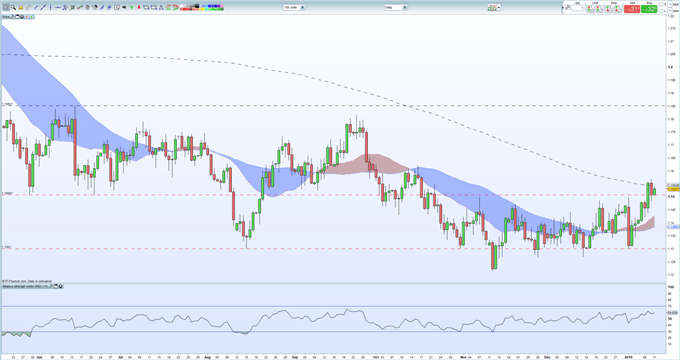Tick the L checkbox below S
The width and height of the screenshot is (680, 360).
pyautogui.click(x=661, y=11)
